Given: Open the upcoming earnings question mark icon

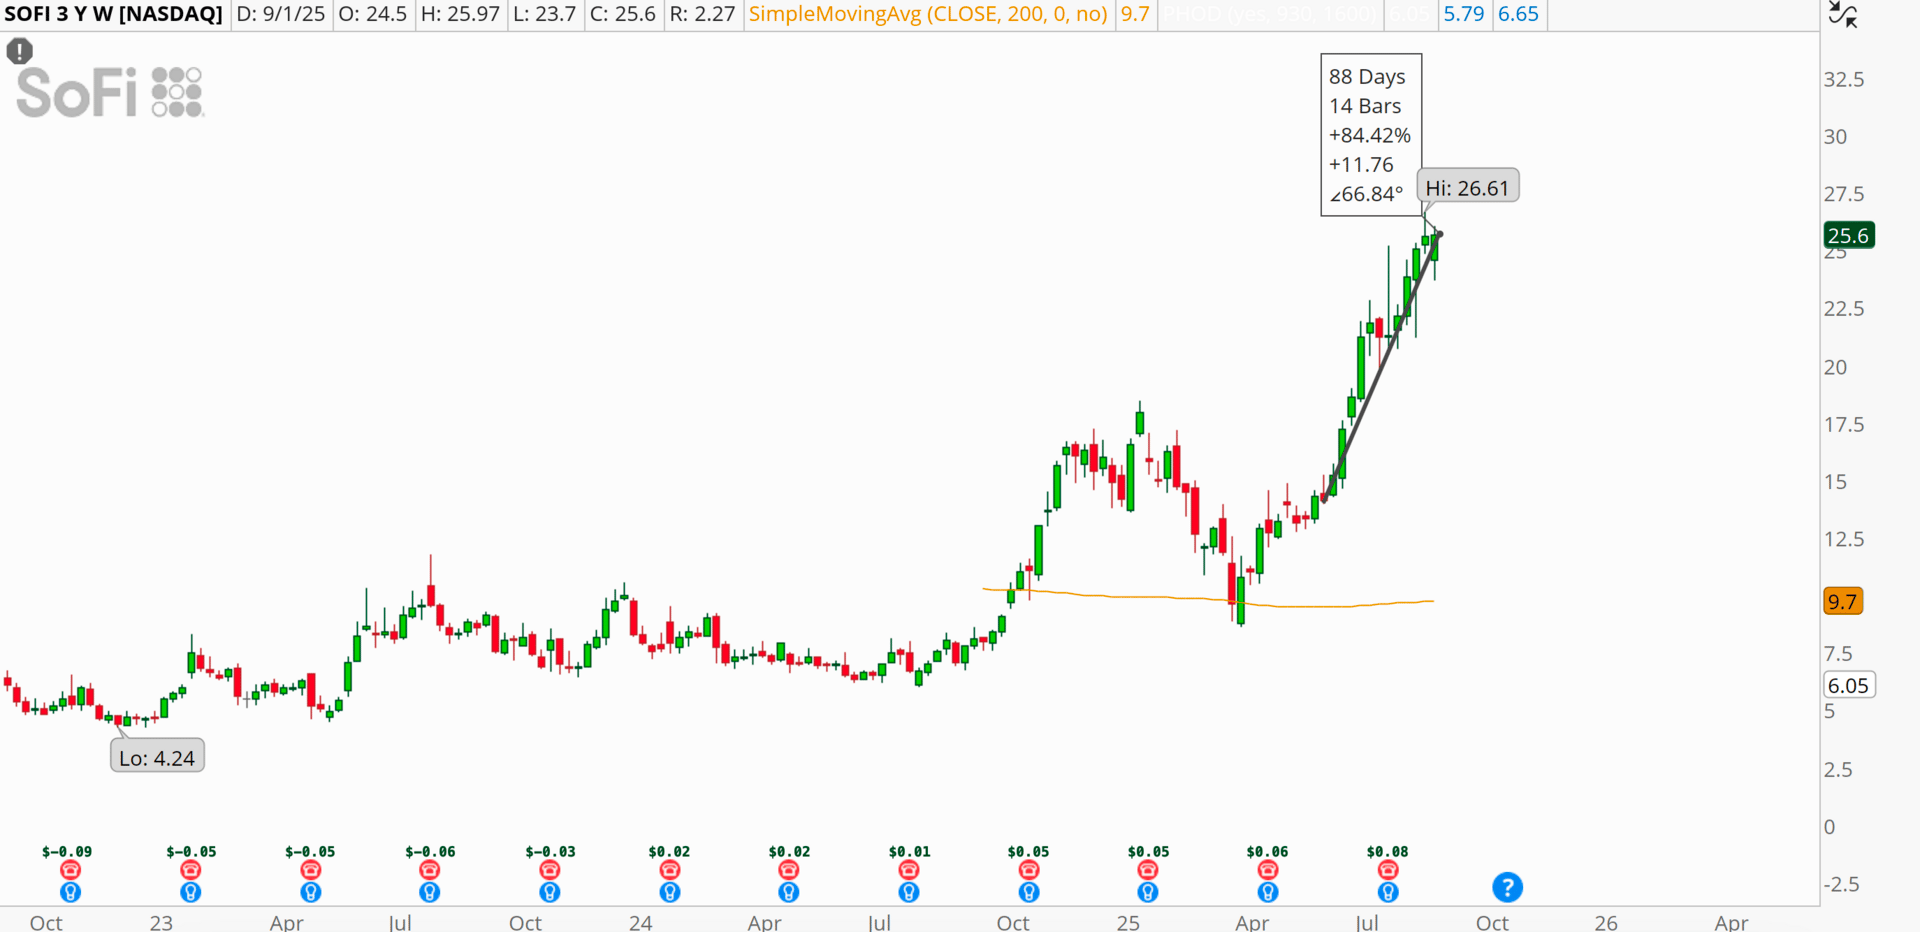Looking at the screenshot, I should pyautogui.click(x=1507, y=887).
